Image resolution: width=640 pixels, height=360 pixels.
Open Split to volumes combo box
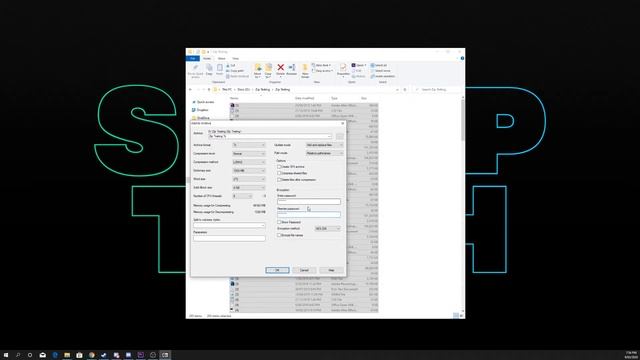(229, 225)
